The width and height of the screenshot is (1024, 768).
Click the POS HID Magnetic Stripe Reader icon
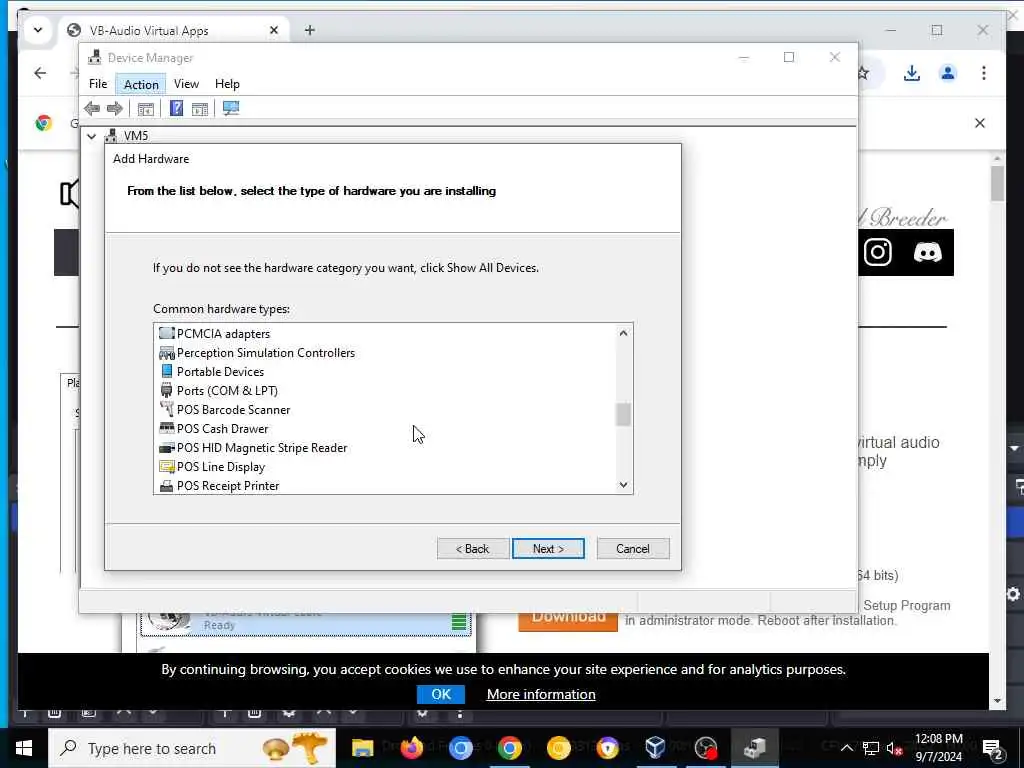coord(167,448)
